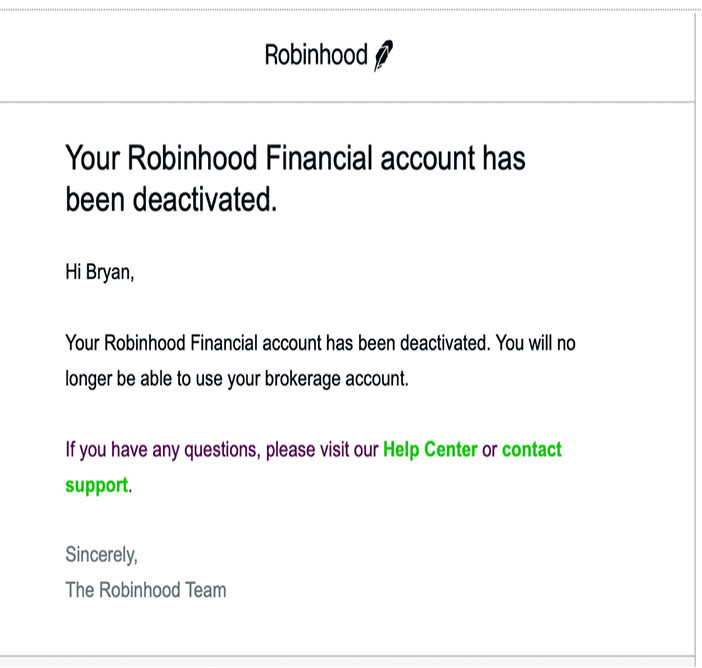Click the "Hi Bryan," greeting
702x668 pixels.
pyautogui.click(x=100, y=272)
